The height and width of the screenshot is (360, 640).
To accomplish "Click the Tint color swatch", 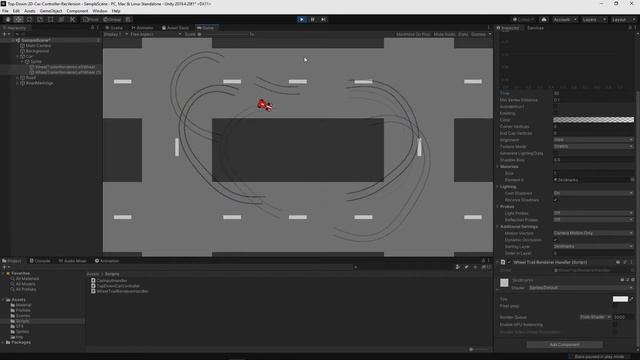I will click(620, 299).
